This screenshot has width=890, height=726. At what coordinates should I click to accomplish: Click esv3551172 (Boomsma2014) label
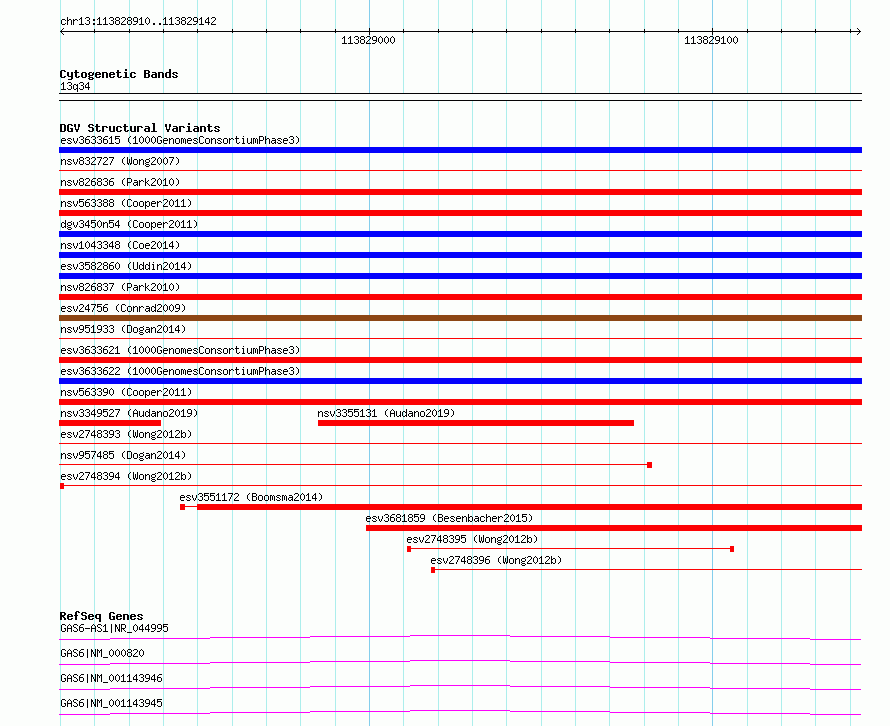click(x=251, y=497)
